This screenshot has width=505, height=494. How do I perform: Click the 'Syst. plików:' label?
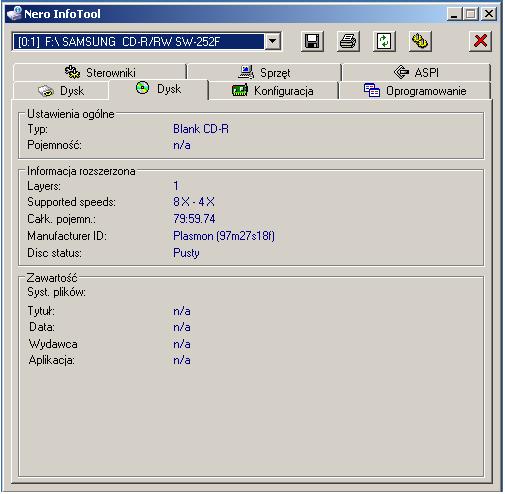pyautogui.click(x=56, y=292)
